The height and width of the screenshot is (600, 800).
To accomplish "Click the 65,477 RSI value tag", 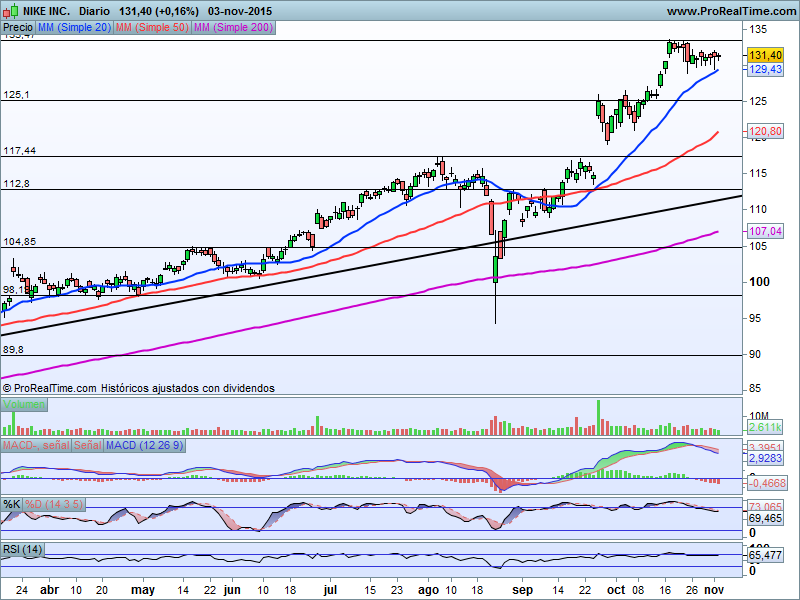I will [x=765, y=555].
